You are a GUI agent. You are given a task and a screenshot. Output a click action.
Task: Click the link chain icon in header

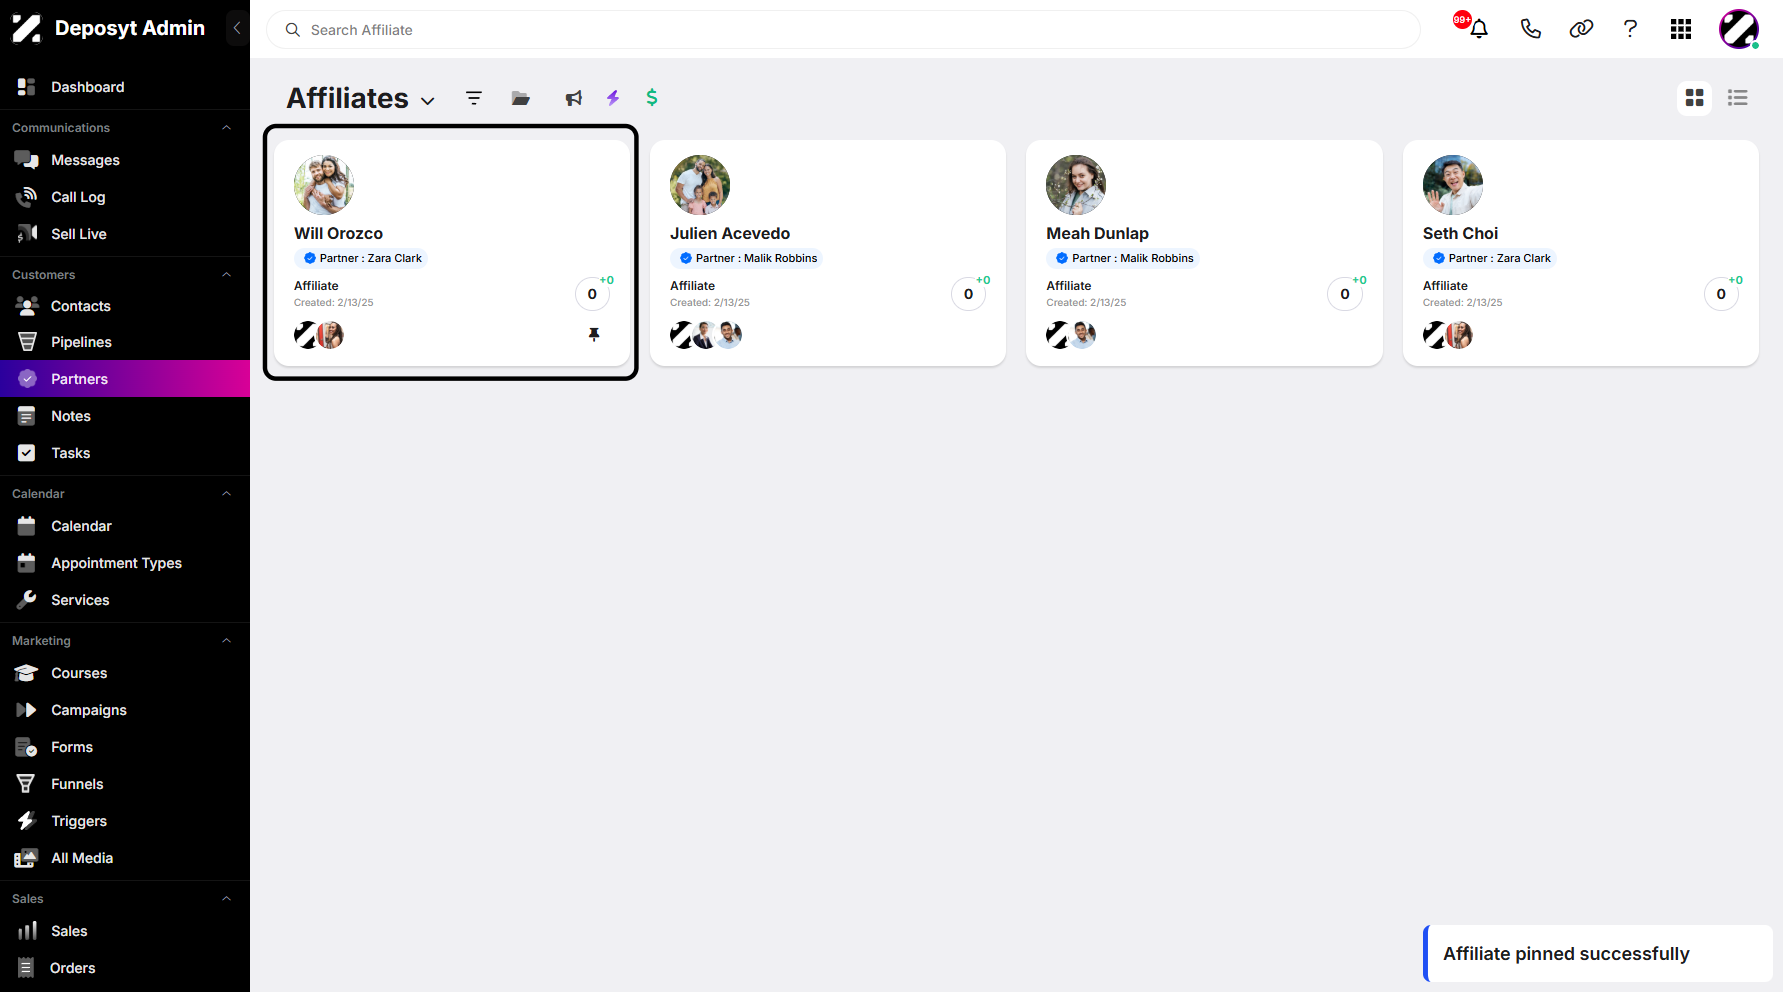pyautogui.click(x=1581, y=29)
